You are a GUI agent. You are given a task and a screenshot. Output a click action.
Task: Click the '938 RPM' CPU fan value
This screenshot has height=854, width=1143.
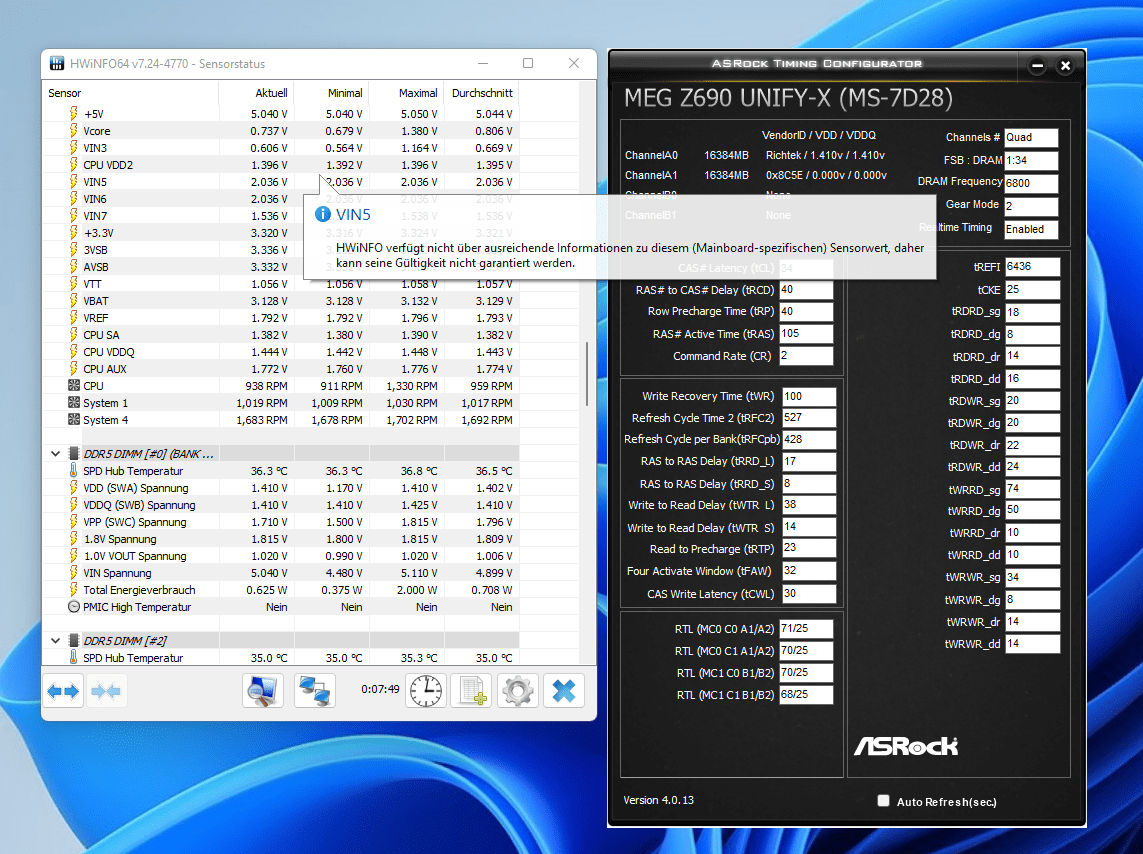point(266,385)
